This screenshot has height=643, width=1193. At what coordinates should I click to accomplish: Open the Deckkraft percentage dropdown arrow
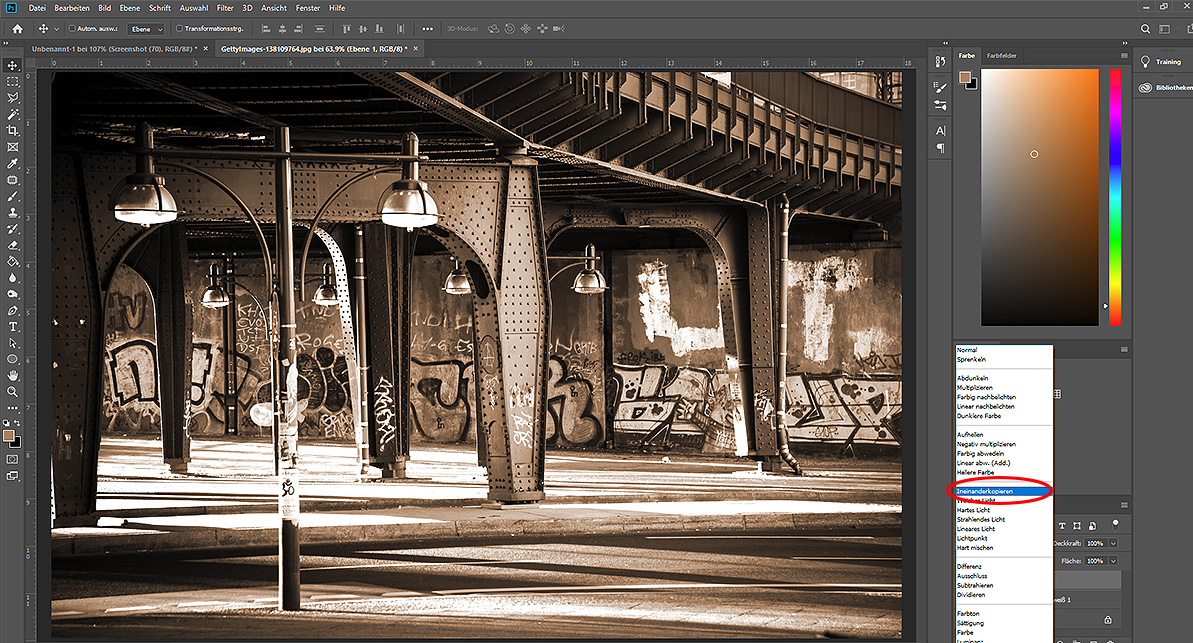tap(1112, 543)
